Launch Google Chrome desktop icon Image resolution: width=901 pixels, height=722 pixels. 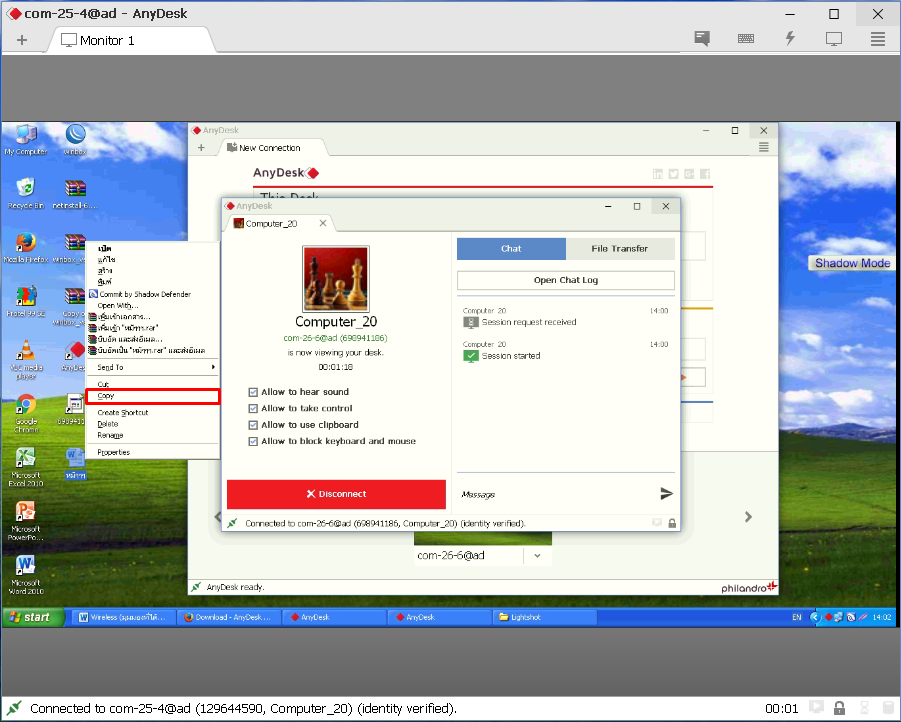pos(25,413)
